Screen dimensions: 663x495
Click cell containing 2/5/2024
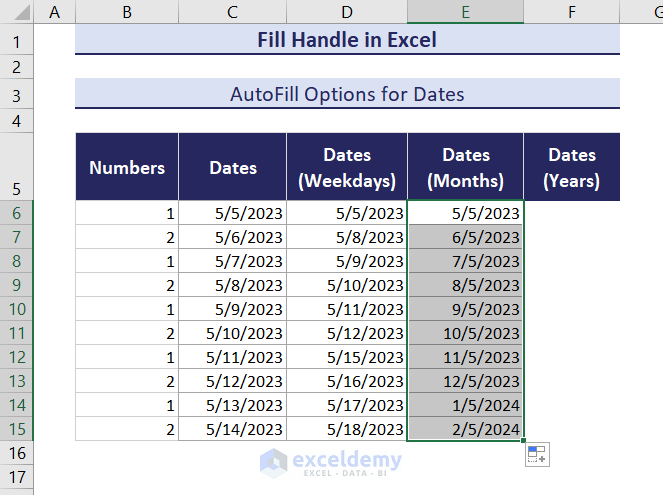pos(465,429)
